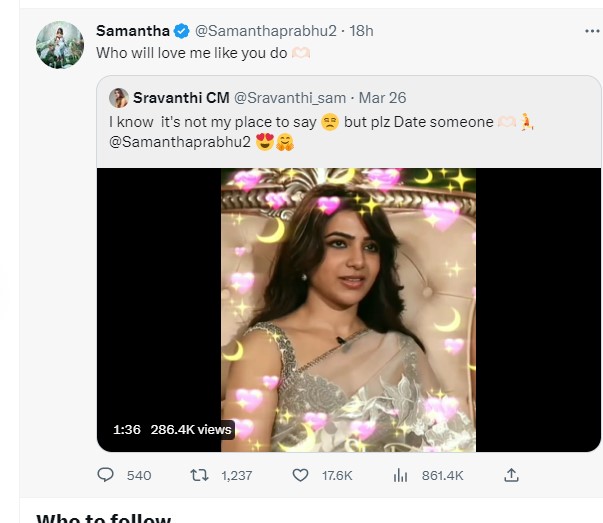
Task: Click the 1,237 repost count
Action: 236,476
